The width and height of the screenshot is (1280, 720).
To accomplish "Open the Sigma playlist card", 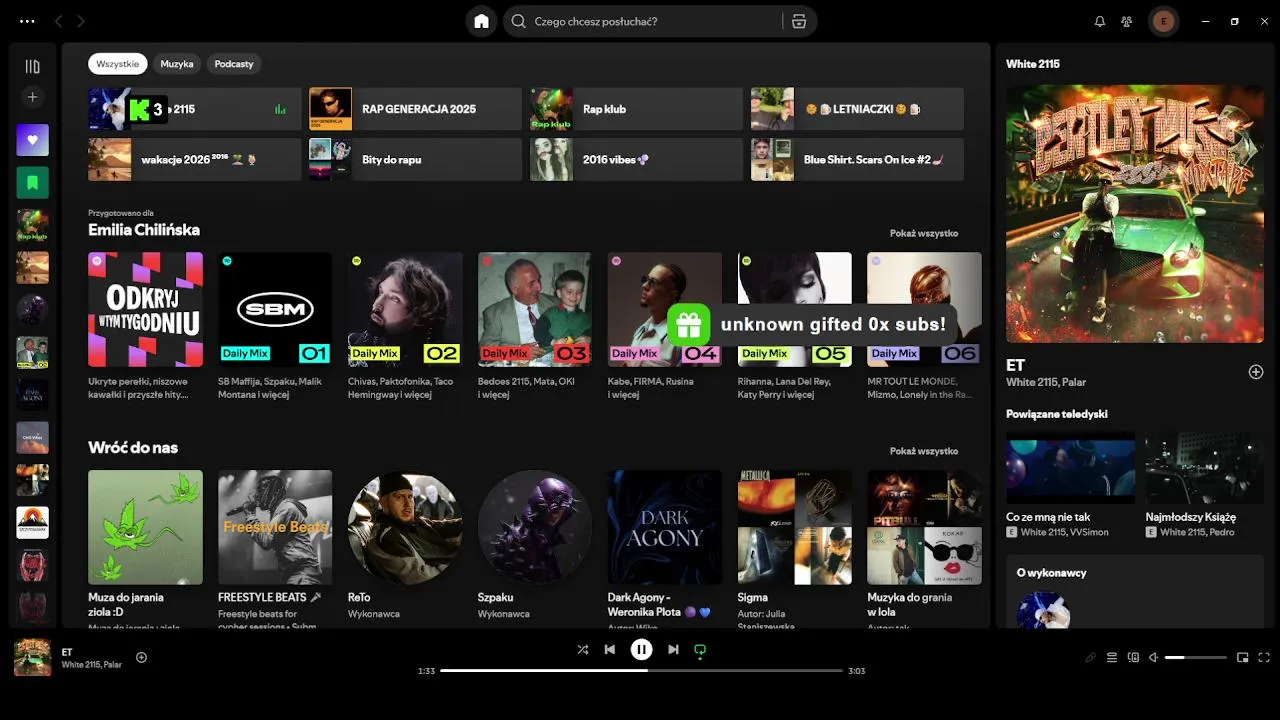I will pos(795,548).
